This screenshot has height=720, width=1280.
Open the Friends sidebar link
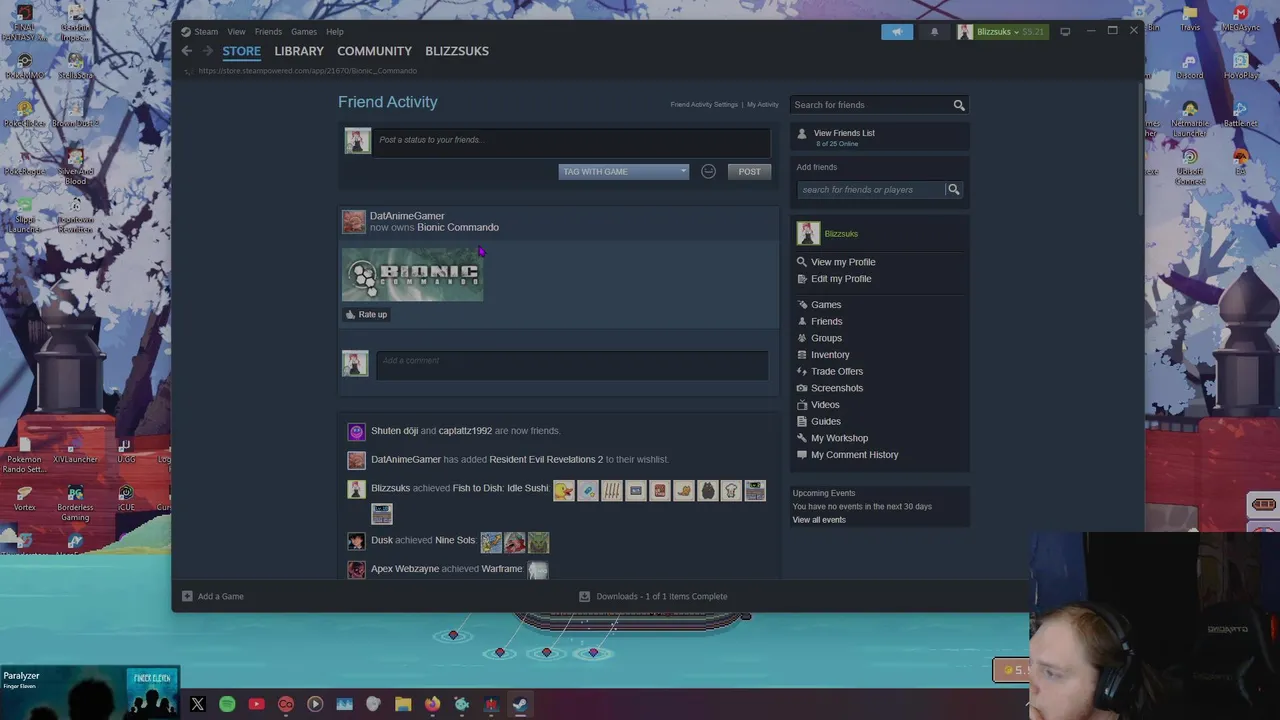[826, 322]
